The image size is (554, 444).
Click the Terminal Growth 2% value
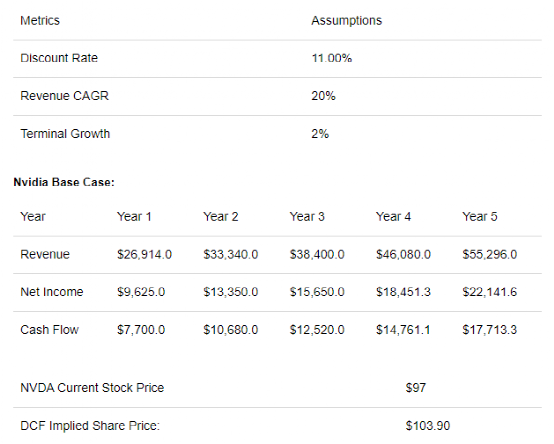coord(320,134)
